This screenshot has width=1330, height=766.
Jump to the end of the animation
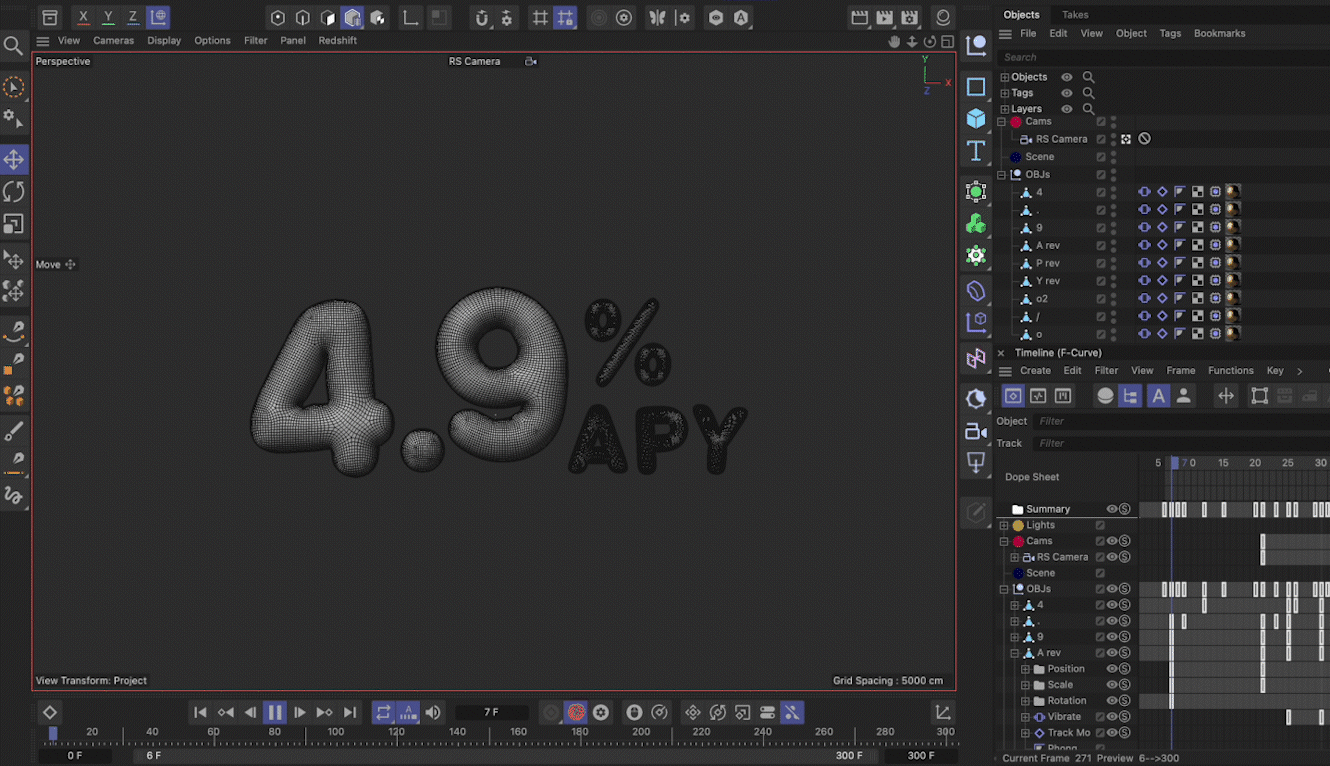click(350, 712)
